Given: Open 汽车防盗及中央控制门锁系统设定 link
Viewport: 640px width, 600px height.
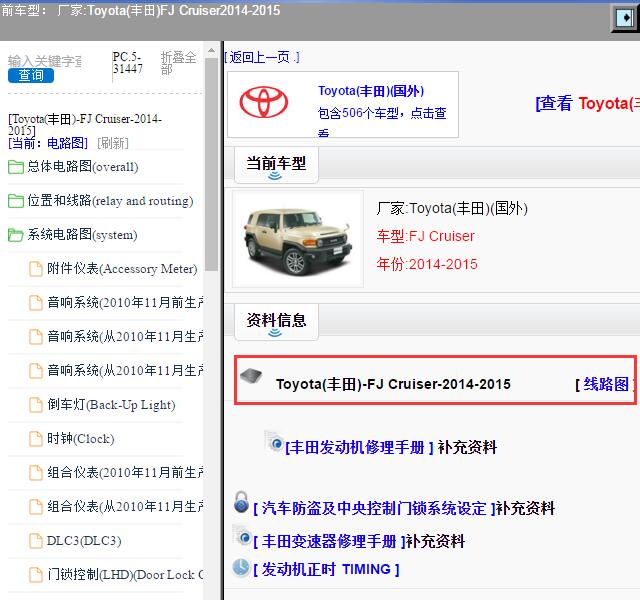Looking at the screenshot, I should pyautogui.click(x=374, y=509).
